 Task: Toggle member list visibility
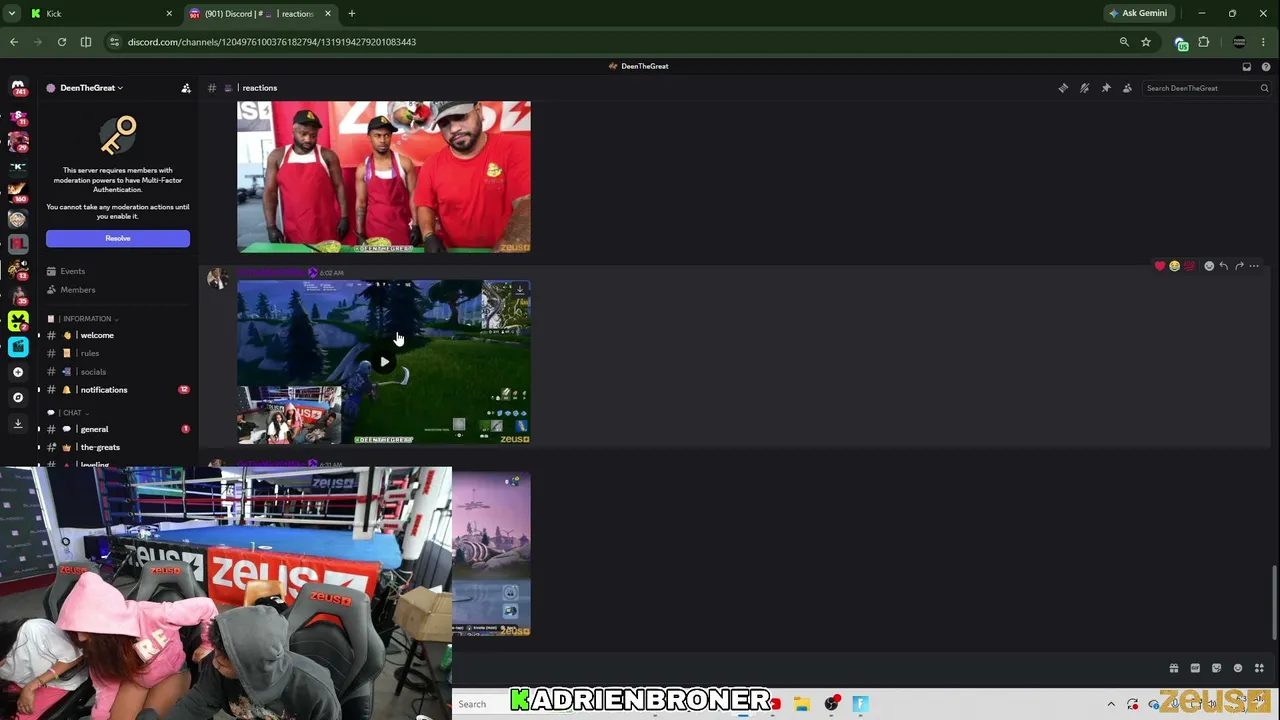click(1127, 88)
